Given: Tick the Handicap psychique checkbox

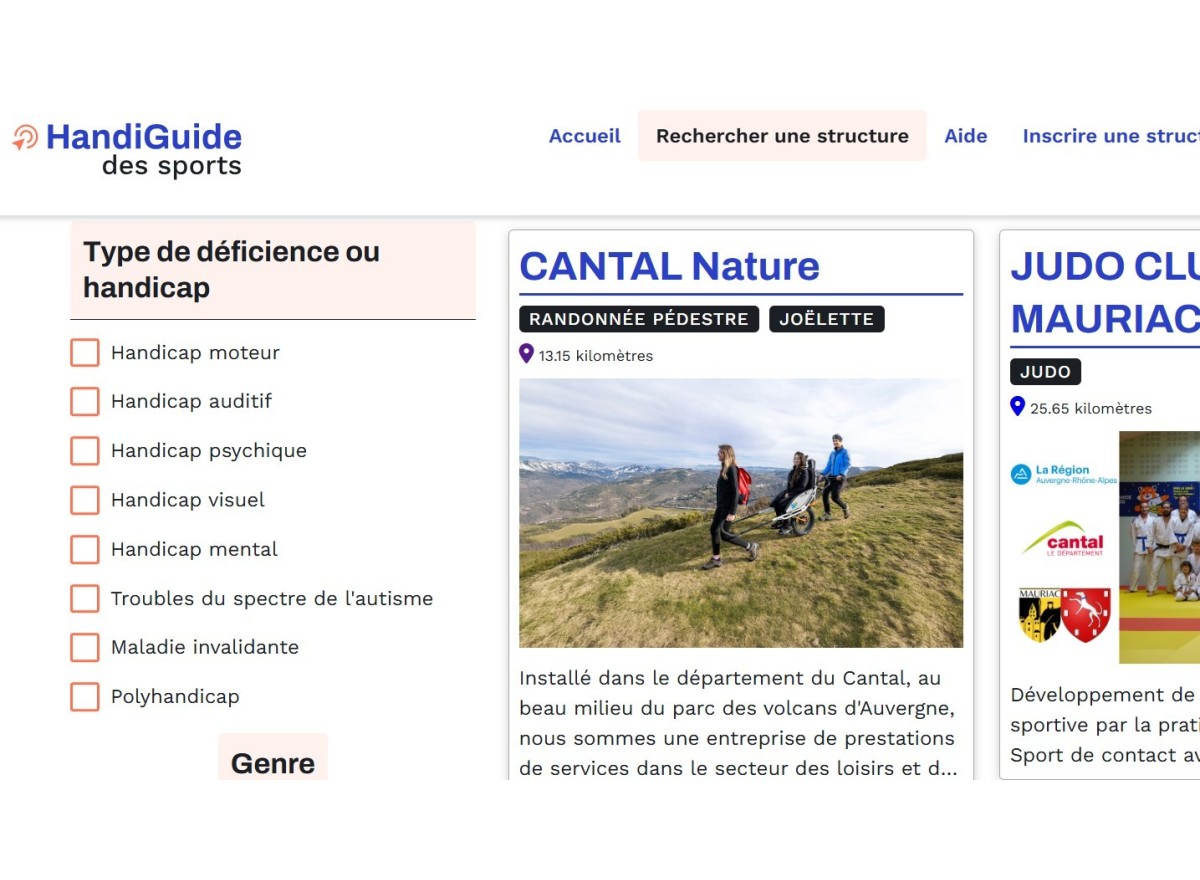Looking at the screenshot, I should 85,451.
